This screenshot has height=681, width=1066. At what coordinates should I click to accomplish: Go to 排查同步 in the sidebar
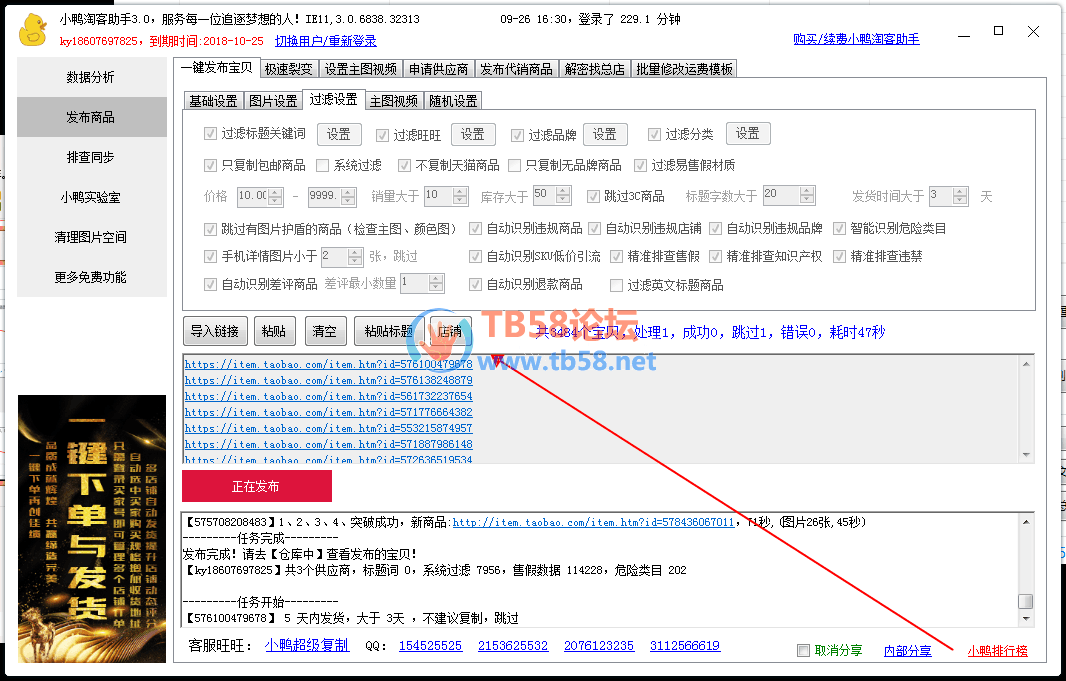tap(91, 157)
